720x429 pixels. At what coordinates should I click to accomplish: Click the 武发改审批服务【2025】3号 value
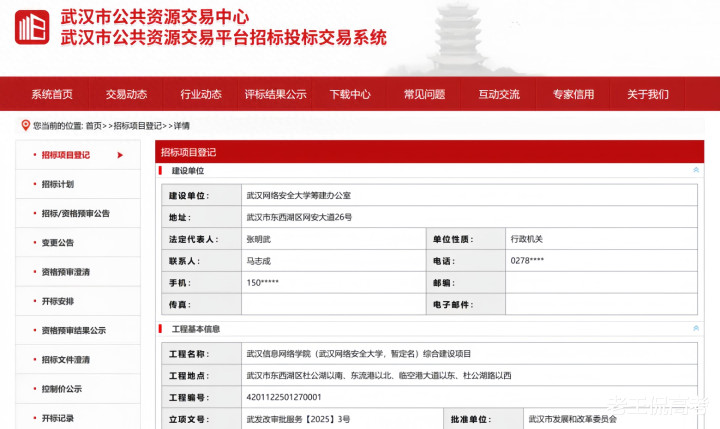coord(298,419)
